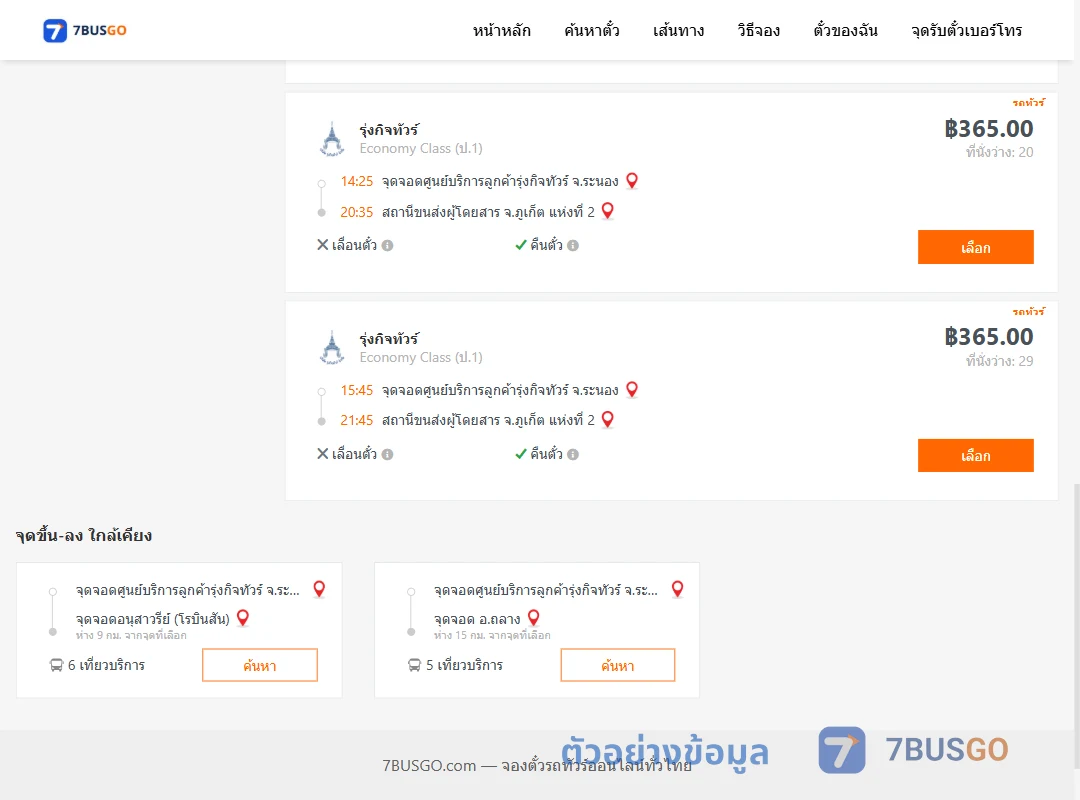
Task: Open map pin beside จุดจอดอนุสาวรีย์ (โรบินสัน)
Action: (x=242, y=618)
